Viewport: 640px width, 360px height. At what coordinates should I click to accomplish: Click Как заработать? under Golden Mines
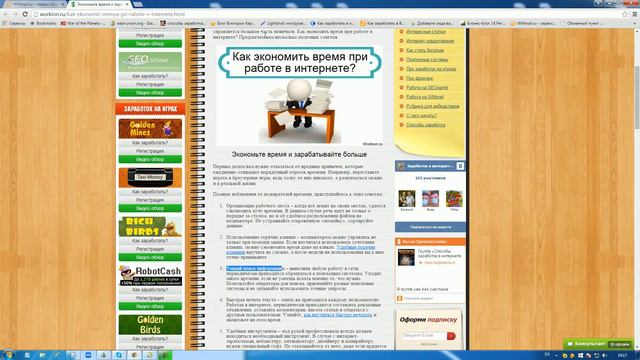click(x=150, y=143)
